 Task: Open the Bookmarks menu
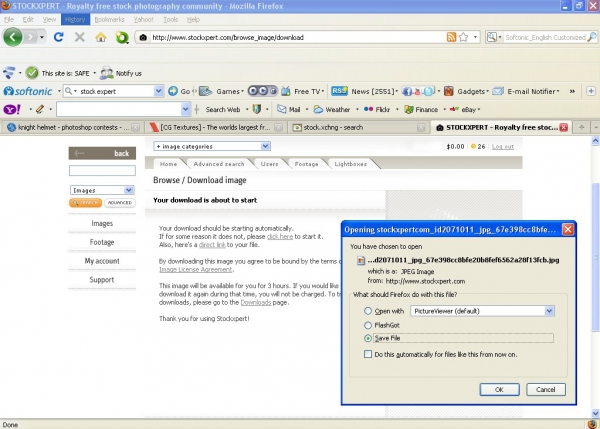coord(109,19)
